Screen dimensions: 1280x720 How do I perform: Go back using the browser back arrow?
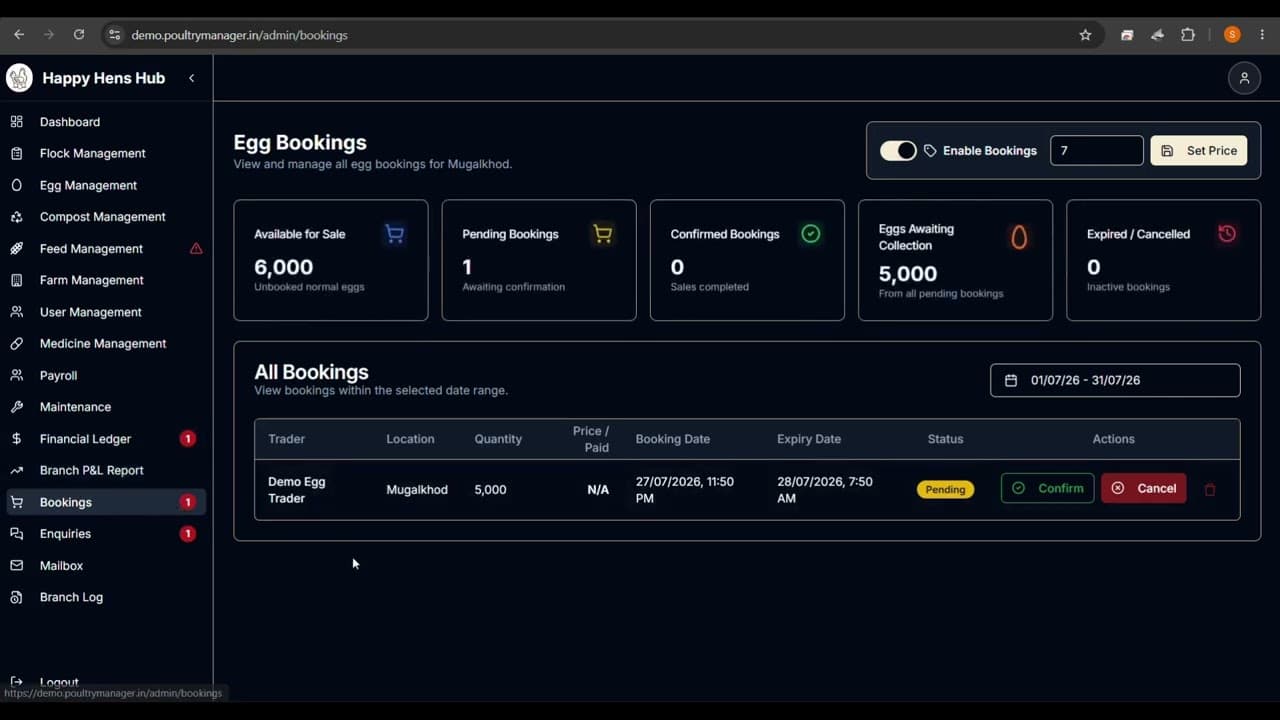tap(19, 35)
